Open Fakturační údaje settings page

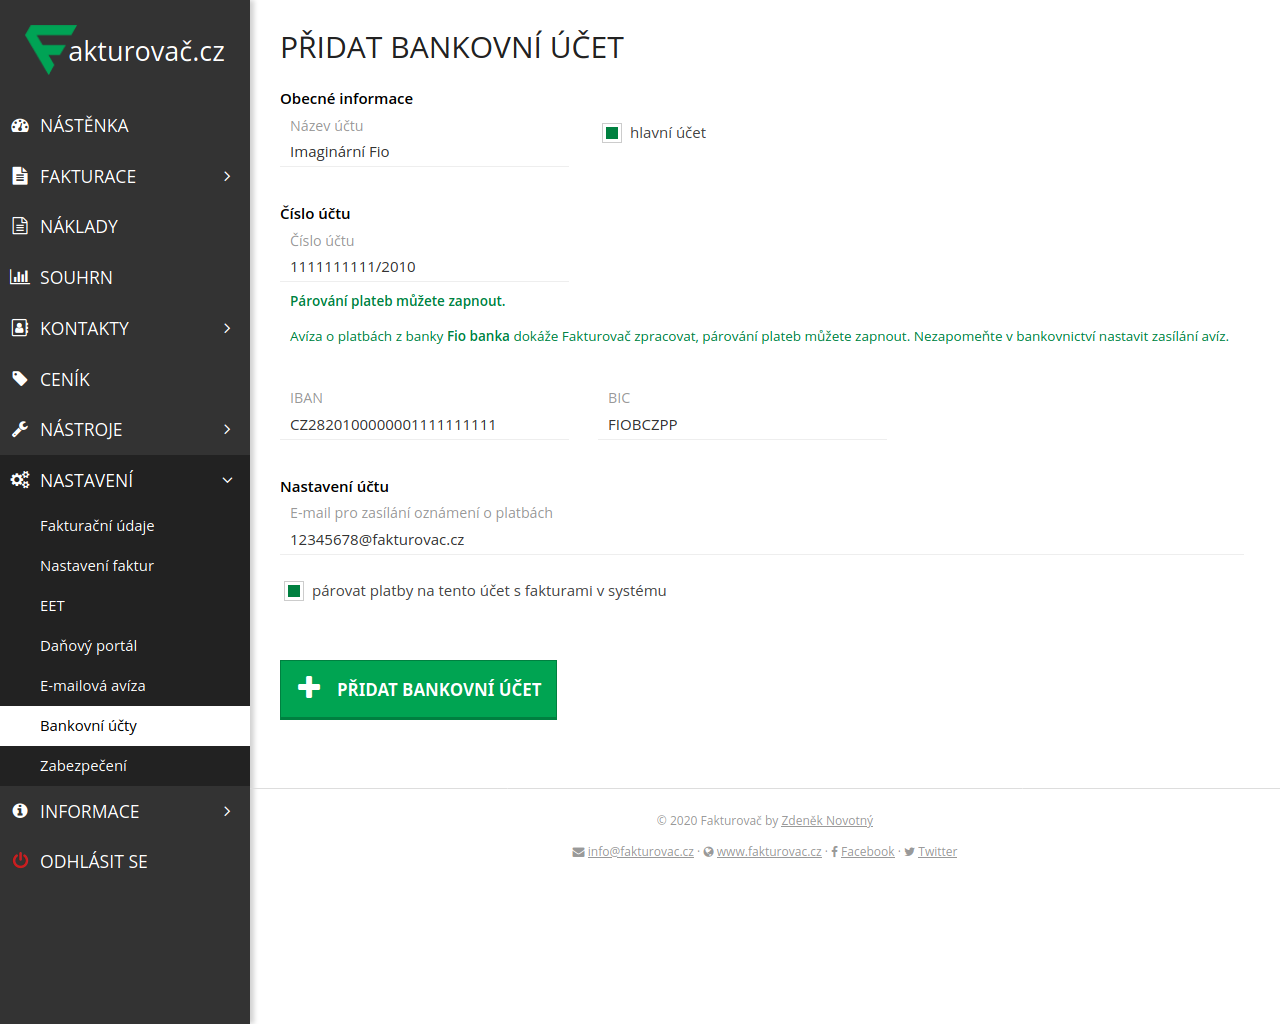[x=97, y=526]
